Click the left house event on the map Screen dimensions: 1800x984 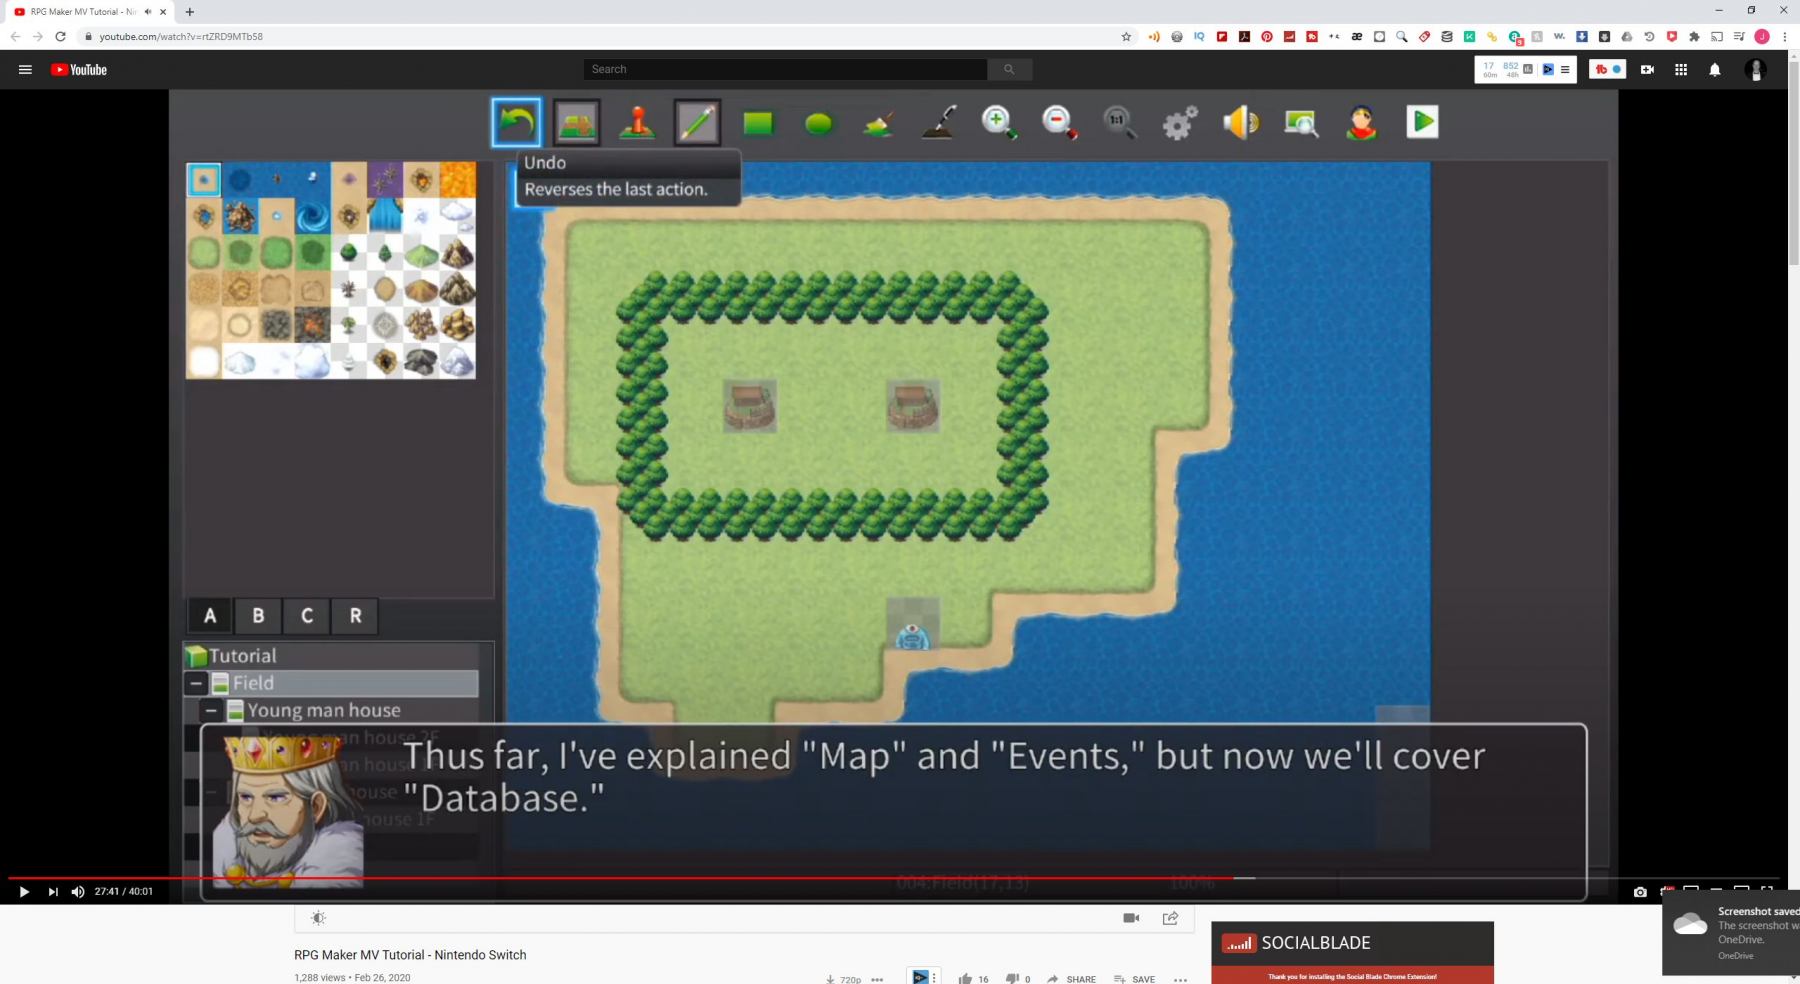749,406
